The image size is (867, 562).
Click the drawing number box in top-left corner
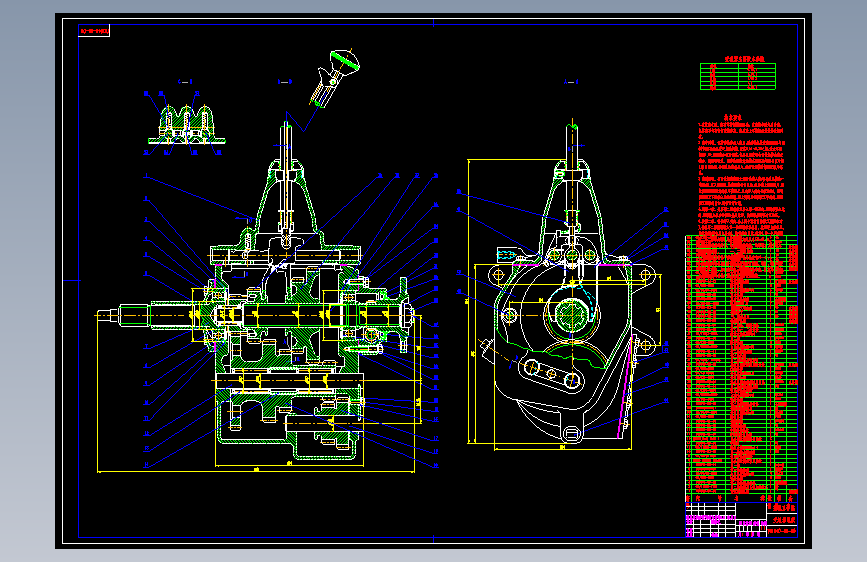94,30
